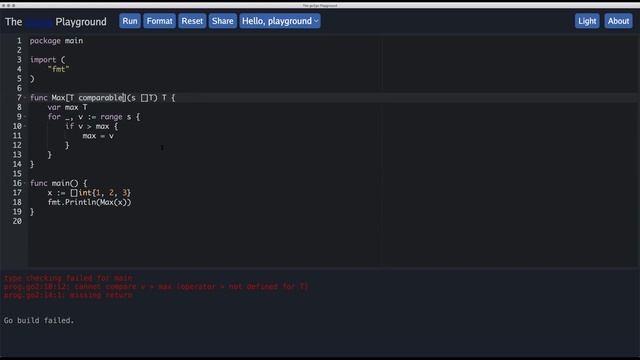Click line number 20 in the gutter

17,221
